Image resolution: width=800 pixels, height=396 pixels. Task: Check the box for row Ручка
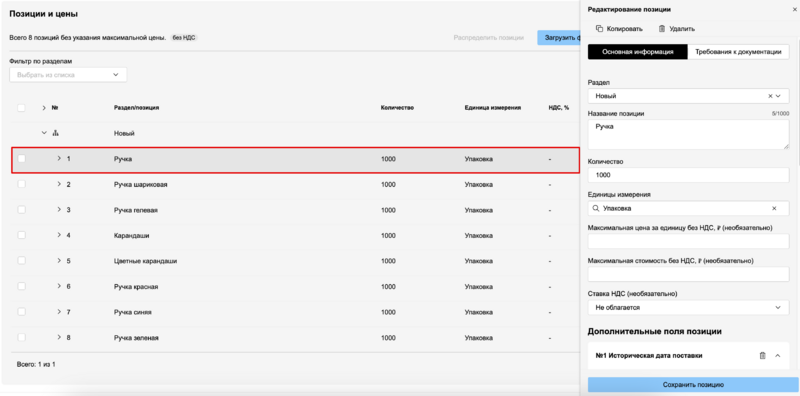point(21,159)
